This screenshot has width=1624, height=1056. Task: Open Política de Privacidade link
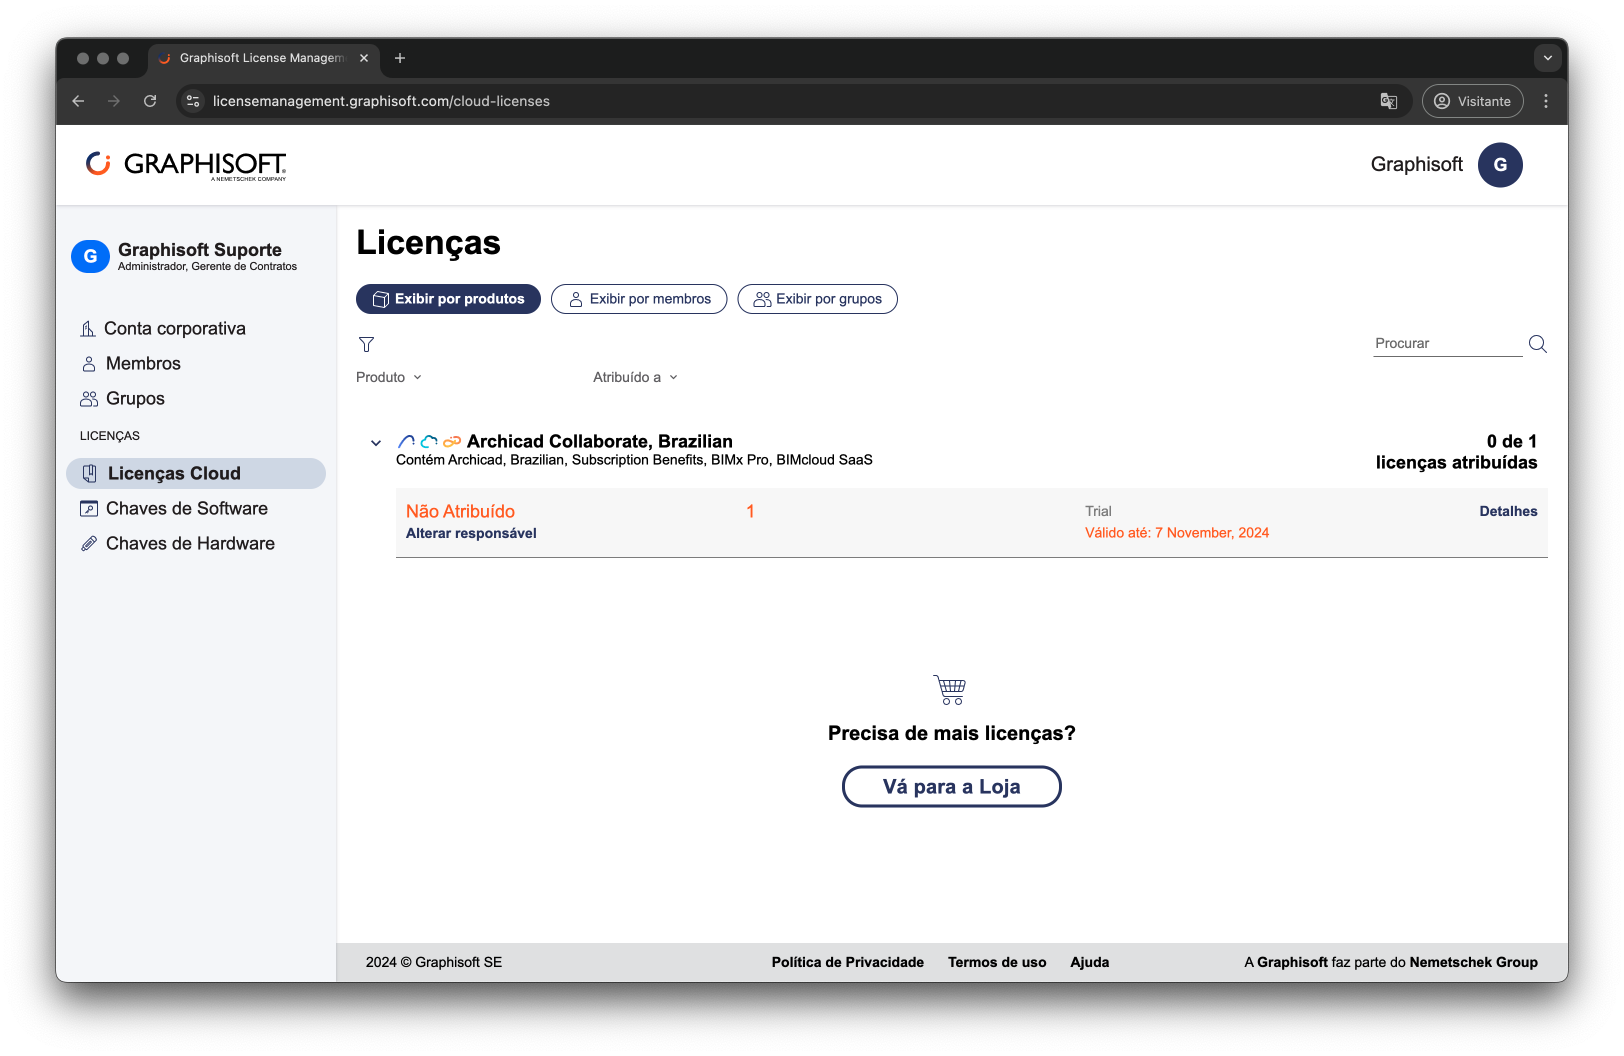click(x=848, y=962)
